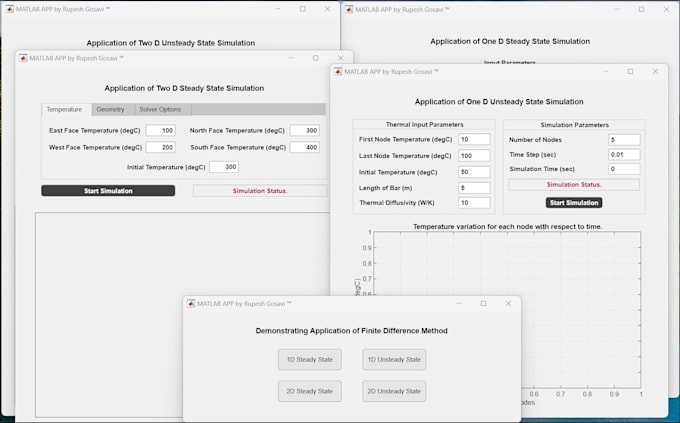Select the South Face Temperature field
Screen dimensions: 680x423
click(x=304, y=147)
